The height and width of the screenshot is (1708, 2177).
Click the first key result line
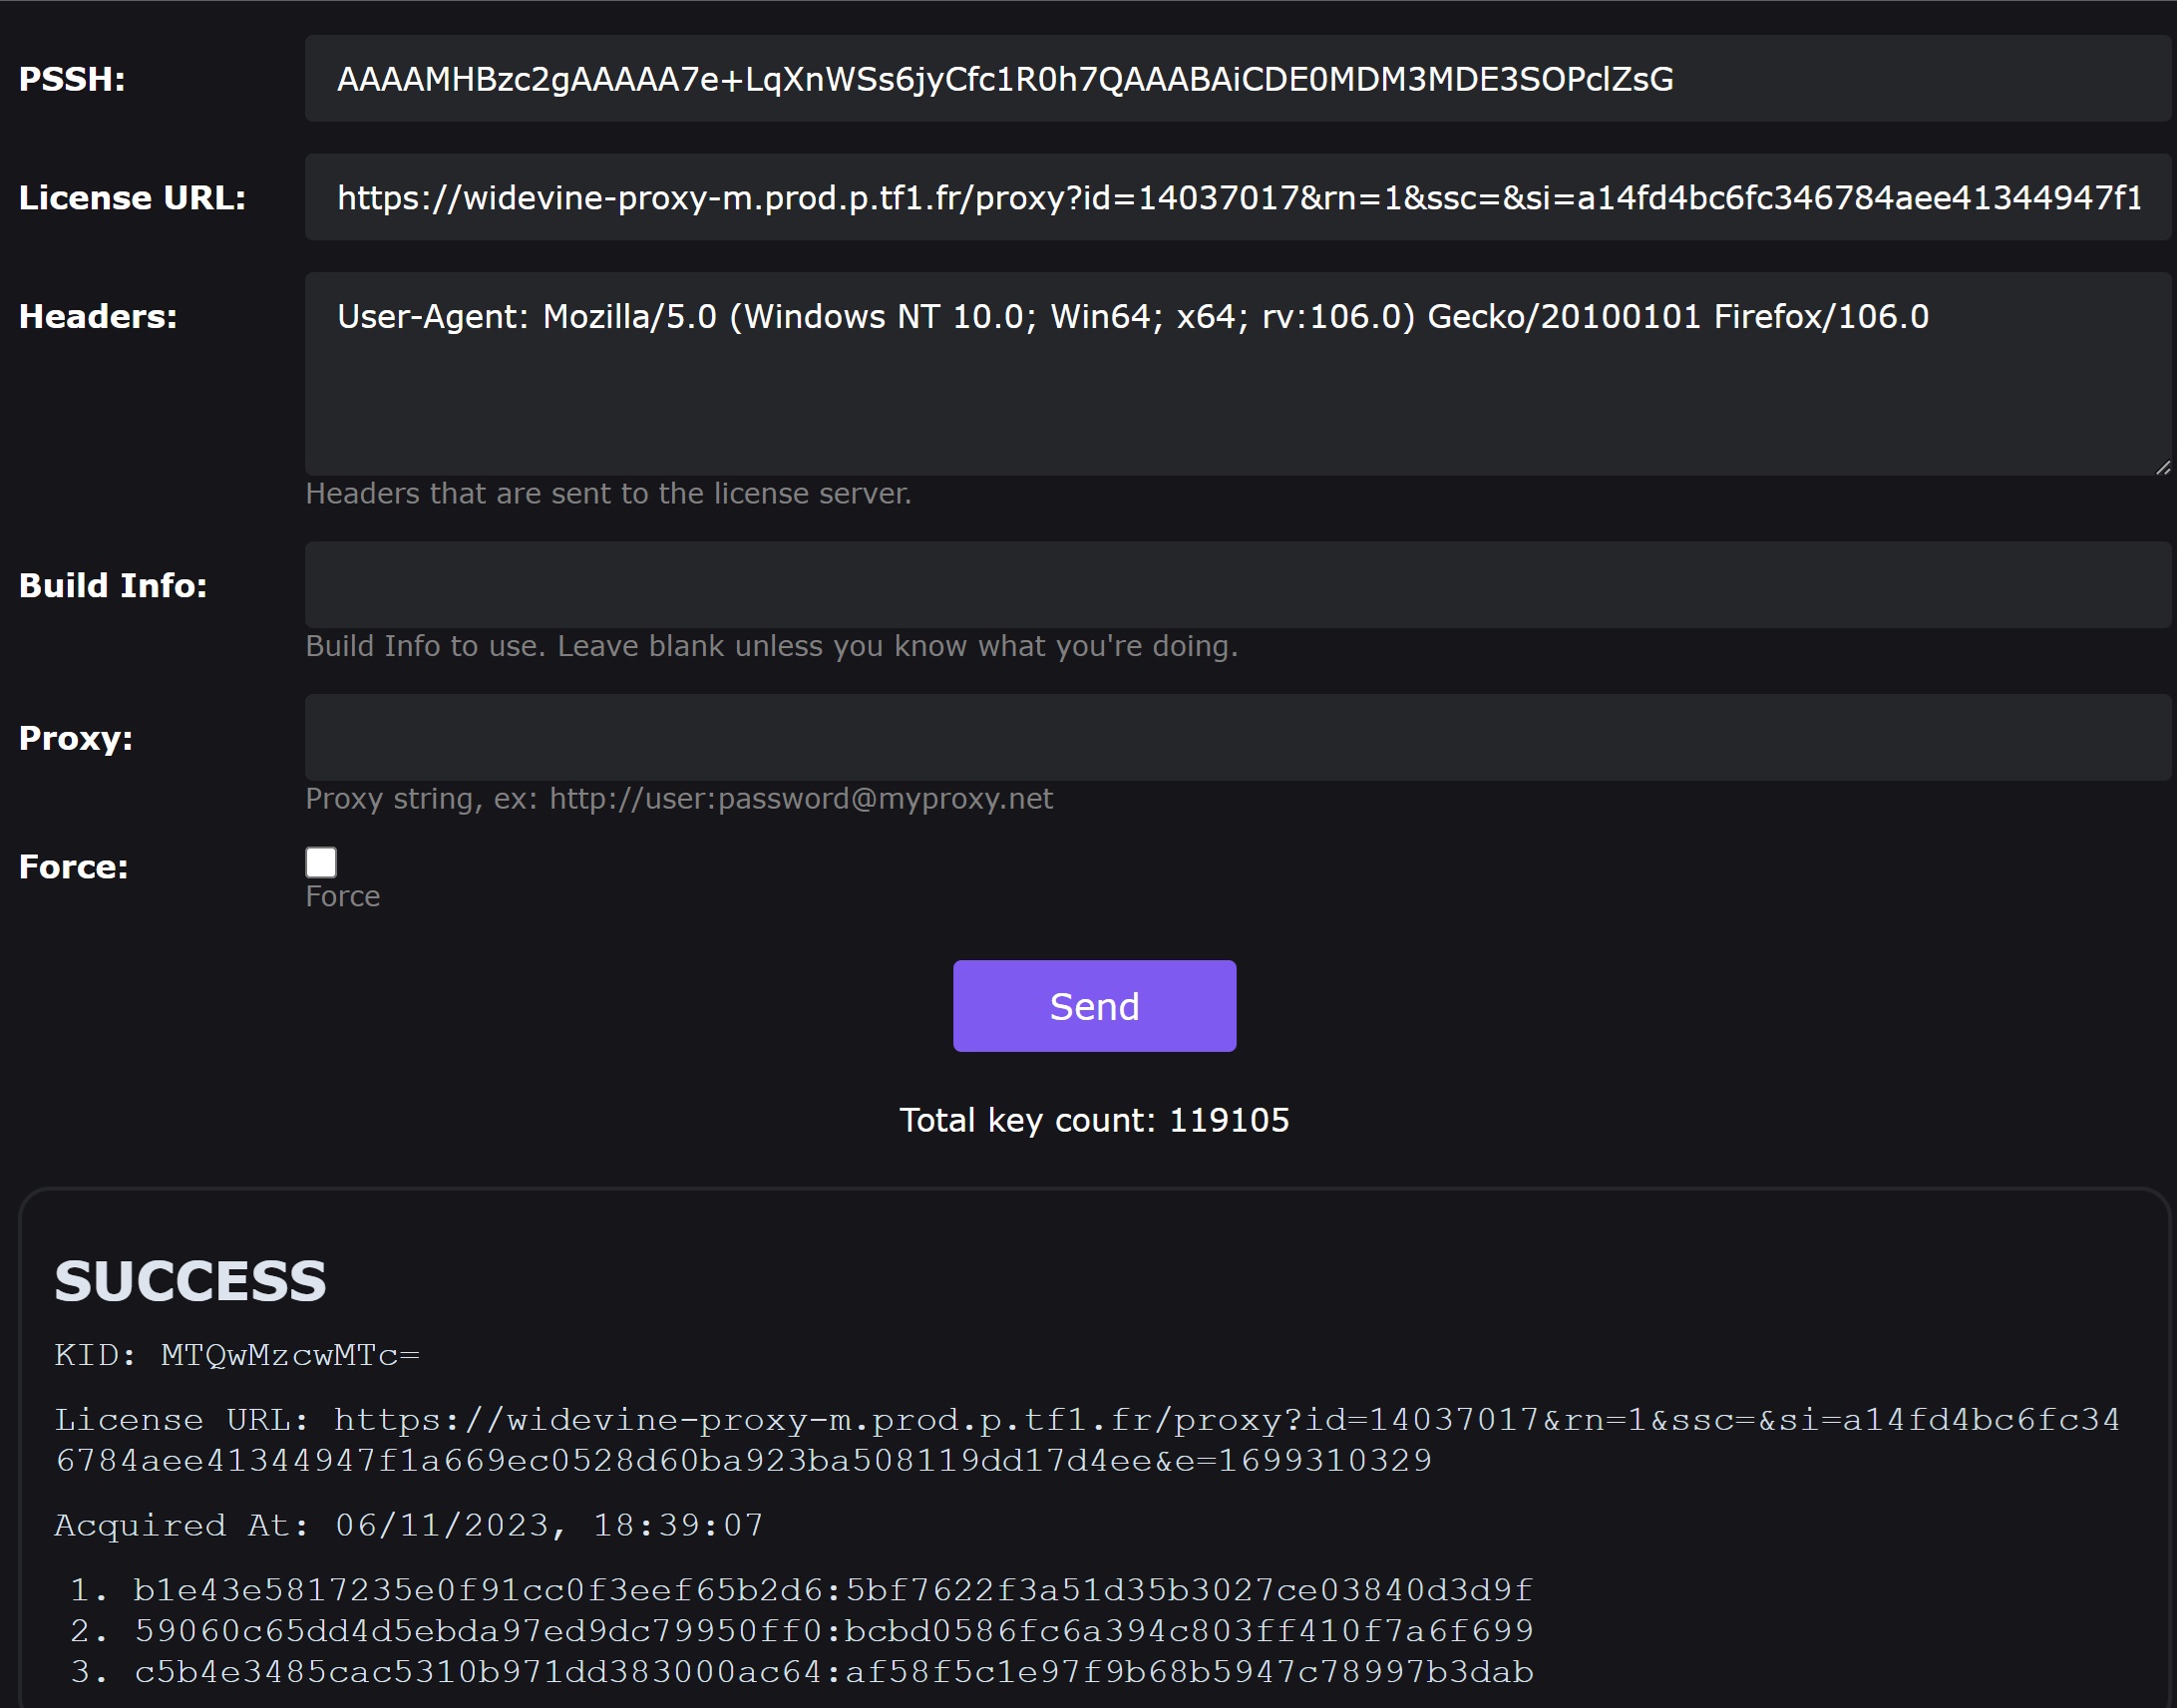[x=832, y=1590]
